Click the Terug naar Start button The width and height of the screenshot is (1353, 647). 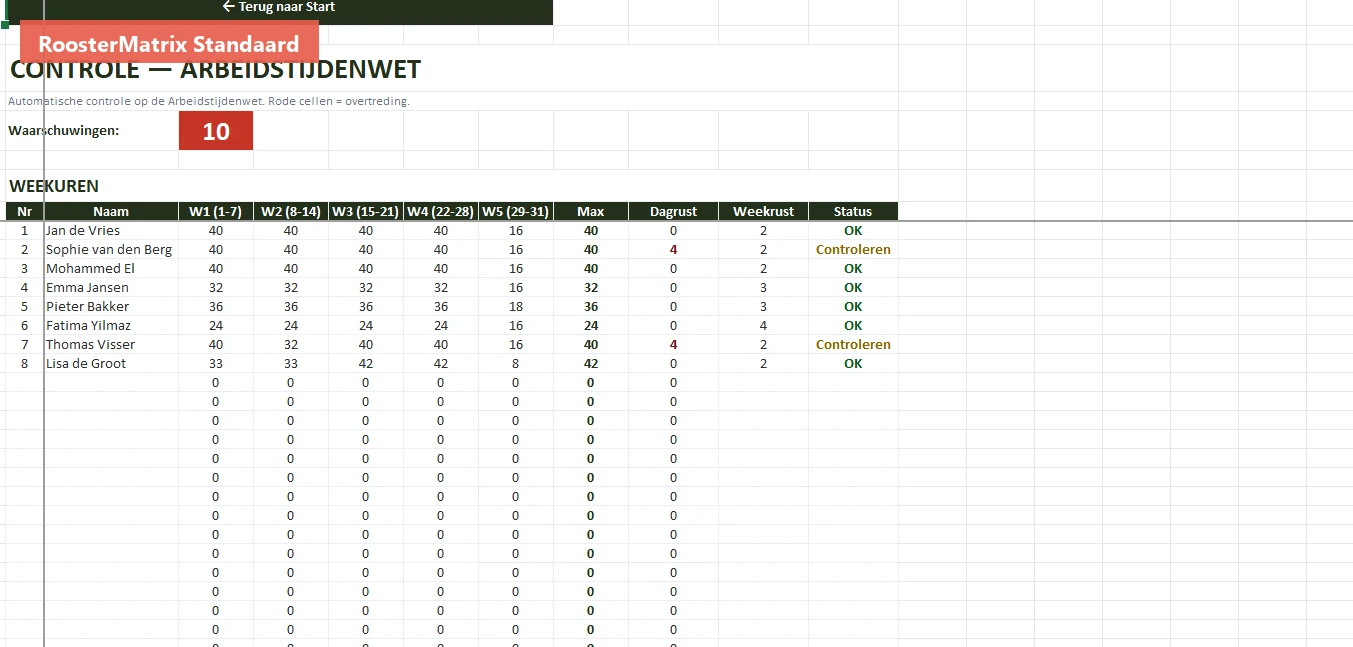[x=279, y=7]
